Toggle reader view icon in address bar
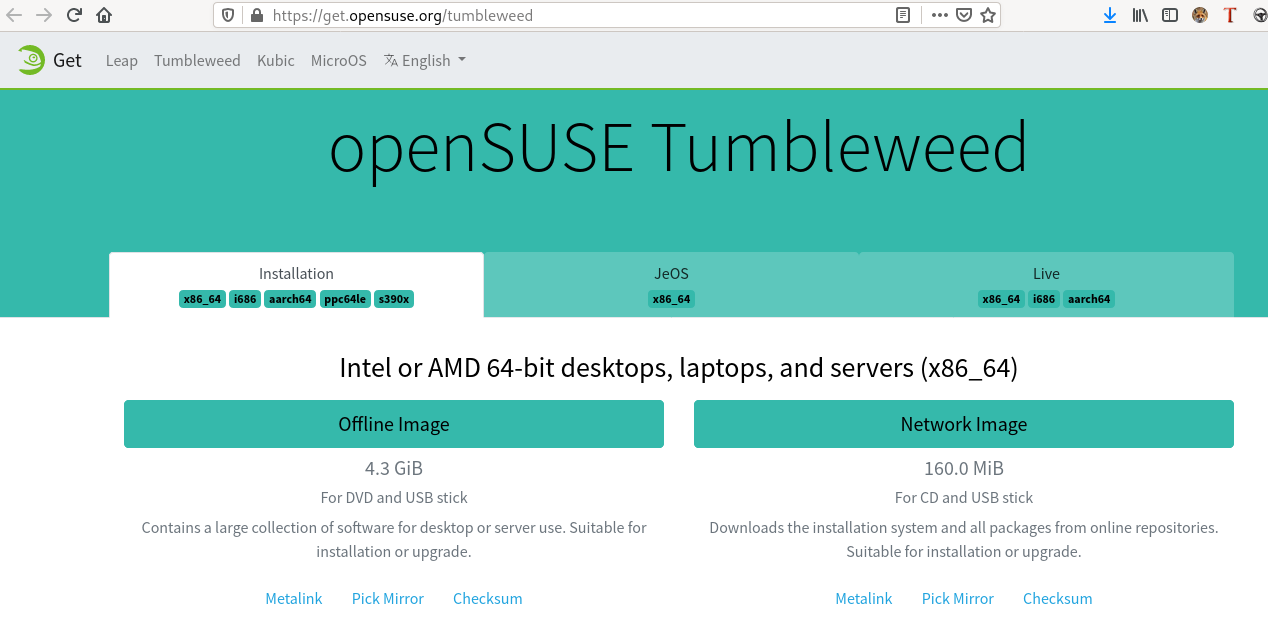 click(x=903, y=15)
